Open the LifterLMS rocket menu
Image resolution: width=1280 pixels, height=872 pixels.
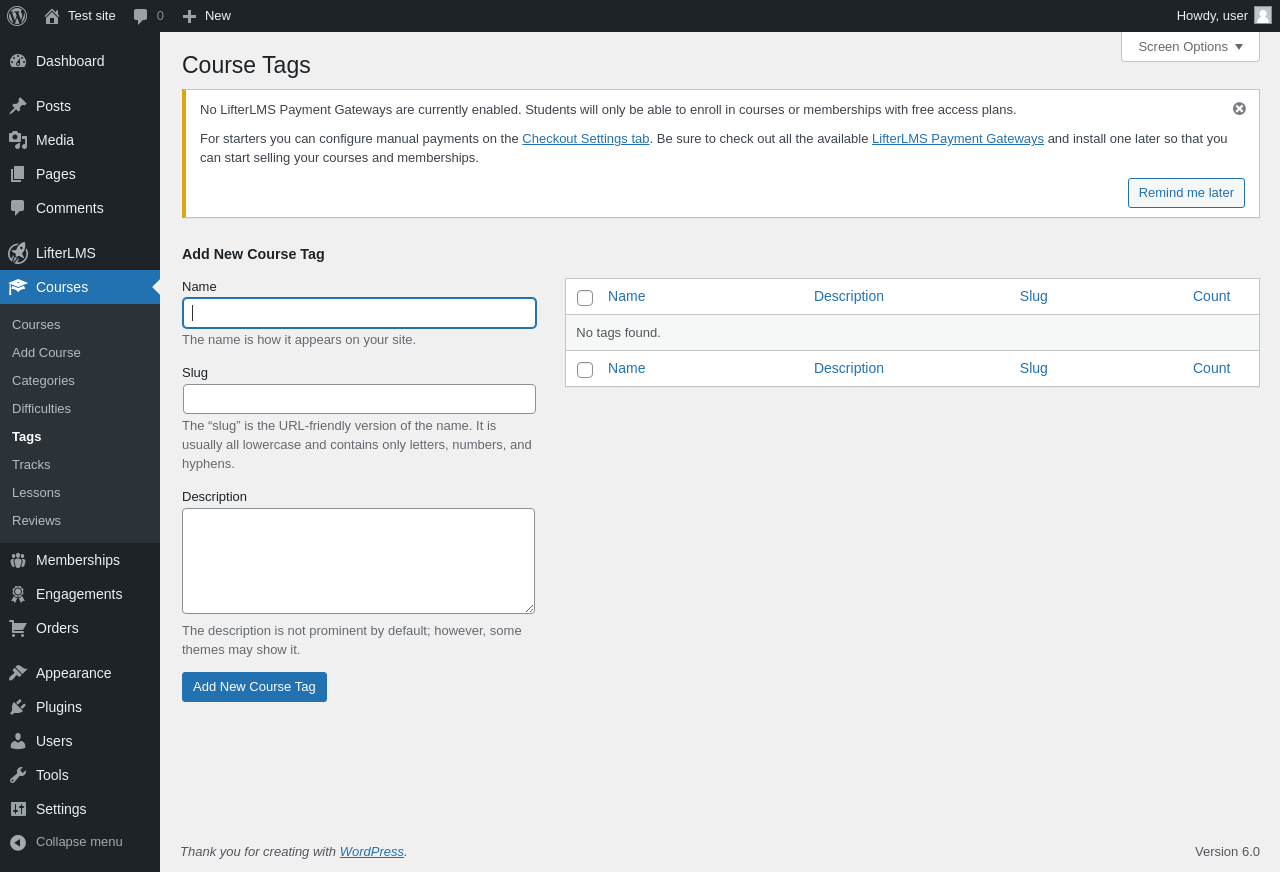pyautogui.click(x=18, y=253)
